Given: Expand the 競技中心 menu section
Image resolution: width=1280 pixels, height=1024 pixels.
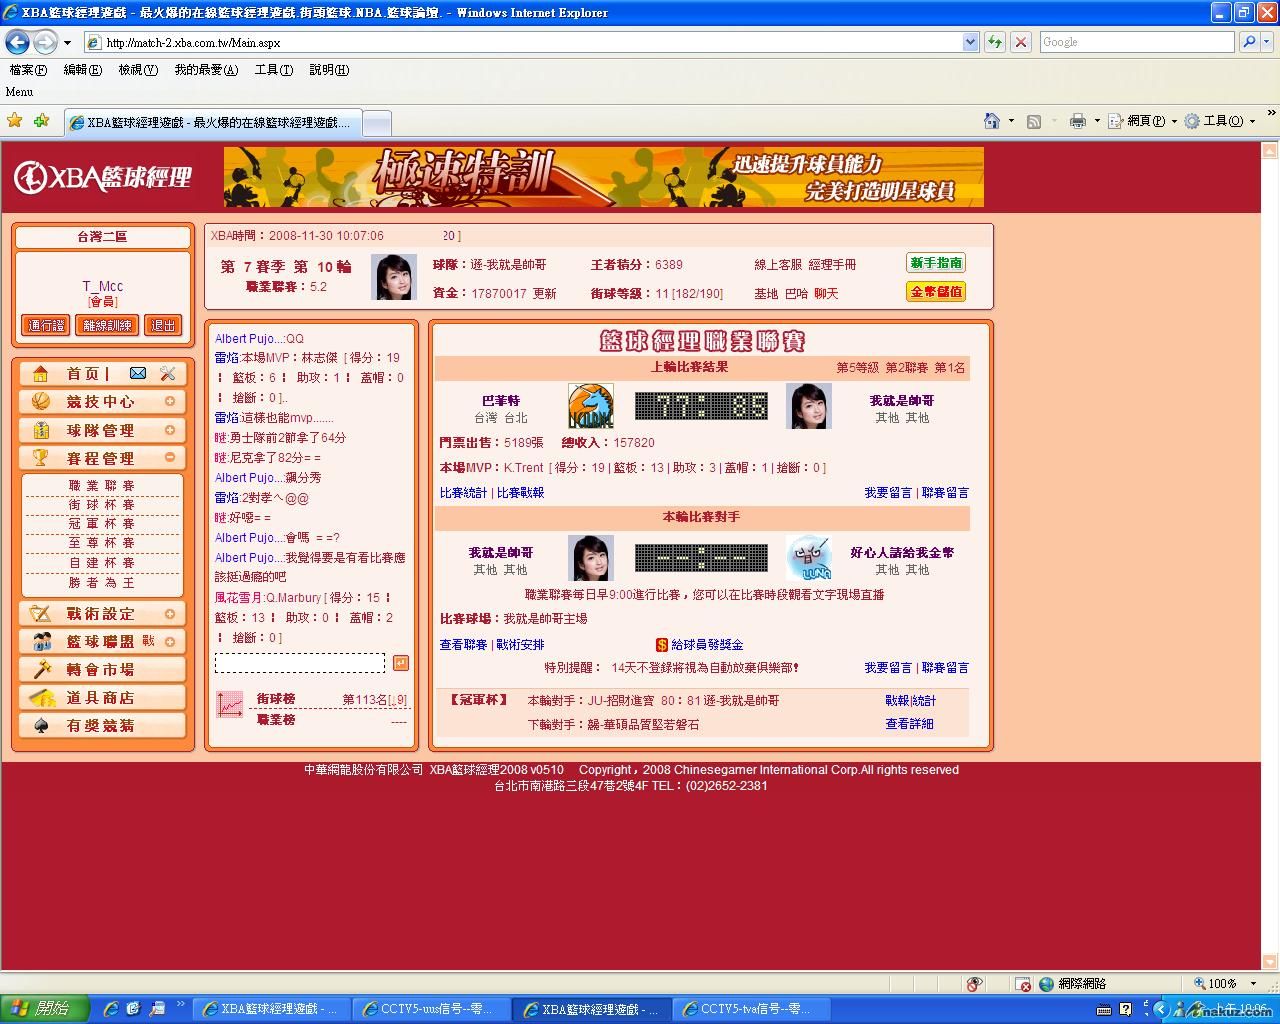Looking at the screenshot, I should point(170,401).
